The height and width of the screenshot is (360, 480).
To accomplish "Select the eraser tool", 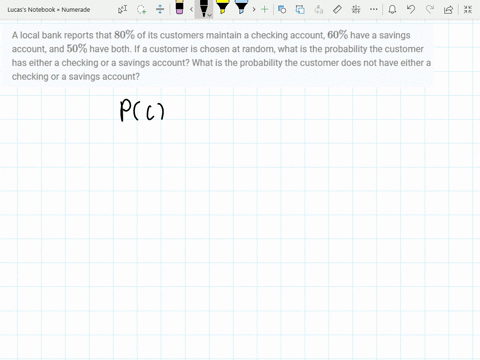I will [x=179, y=7].
